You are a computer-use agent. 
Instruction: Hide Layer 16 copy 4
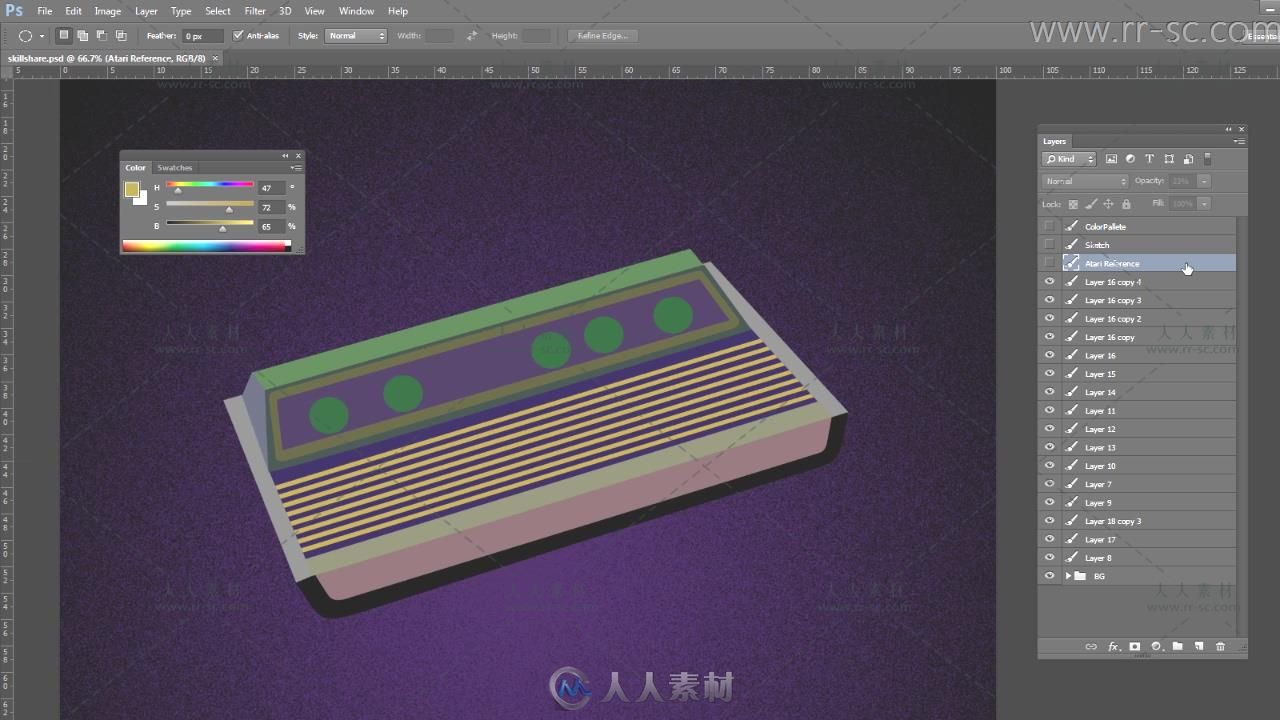tap(1049, 281)
